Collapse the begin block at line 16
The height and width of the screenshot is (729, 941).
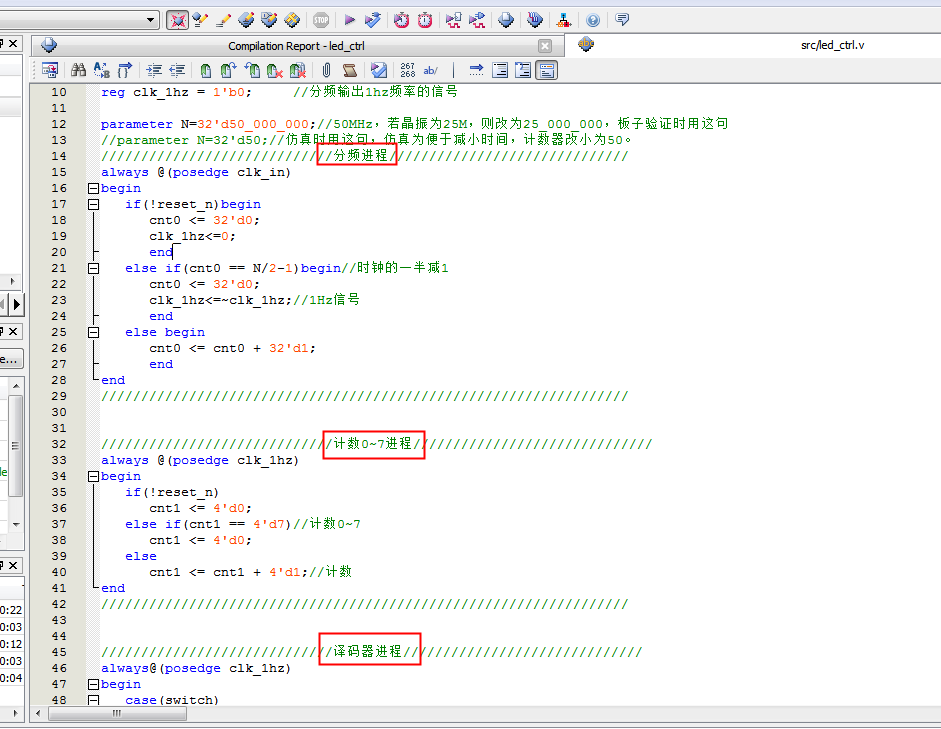click(94, 188)
